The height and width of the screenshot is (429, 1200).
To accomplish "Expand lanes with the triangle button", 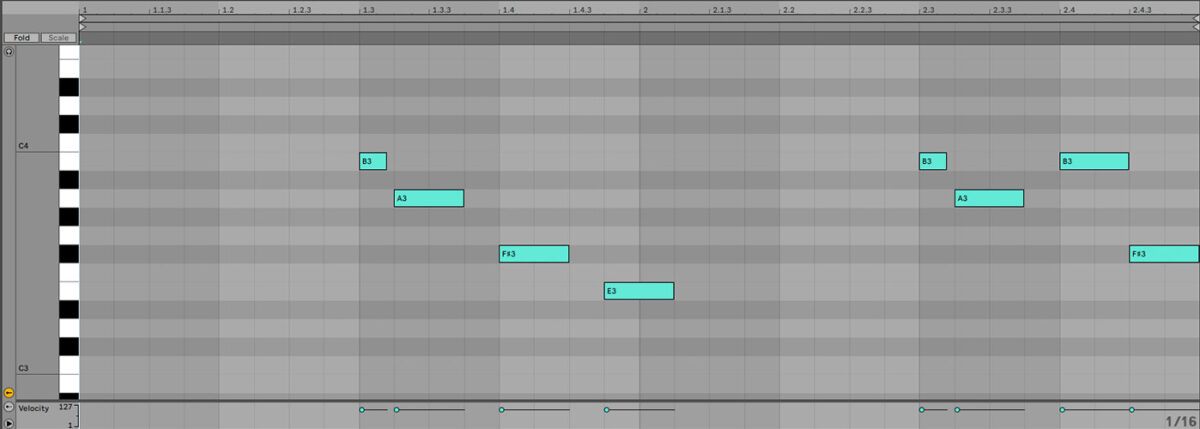I will click(x=9, y=423).
